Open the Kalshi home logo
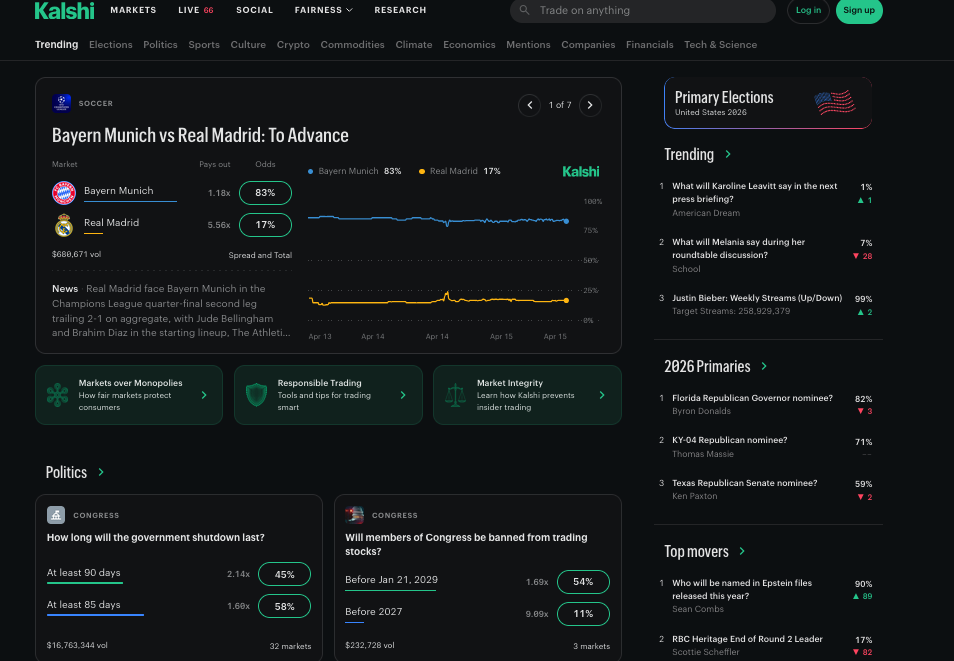The height and width of the screenshot is (661, 954). [x=64, y=10]
